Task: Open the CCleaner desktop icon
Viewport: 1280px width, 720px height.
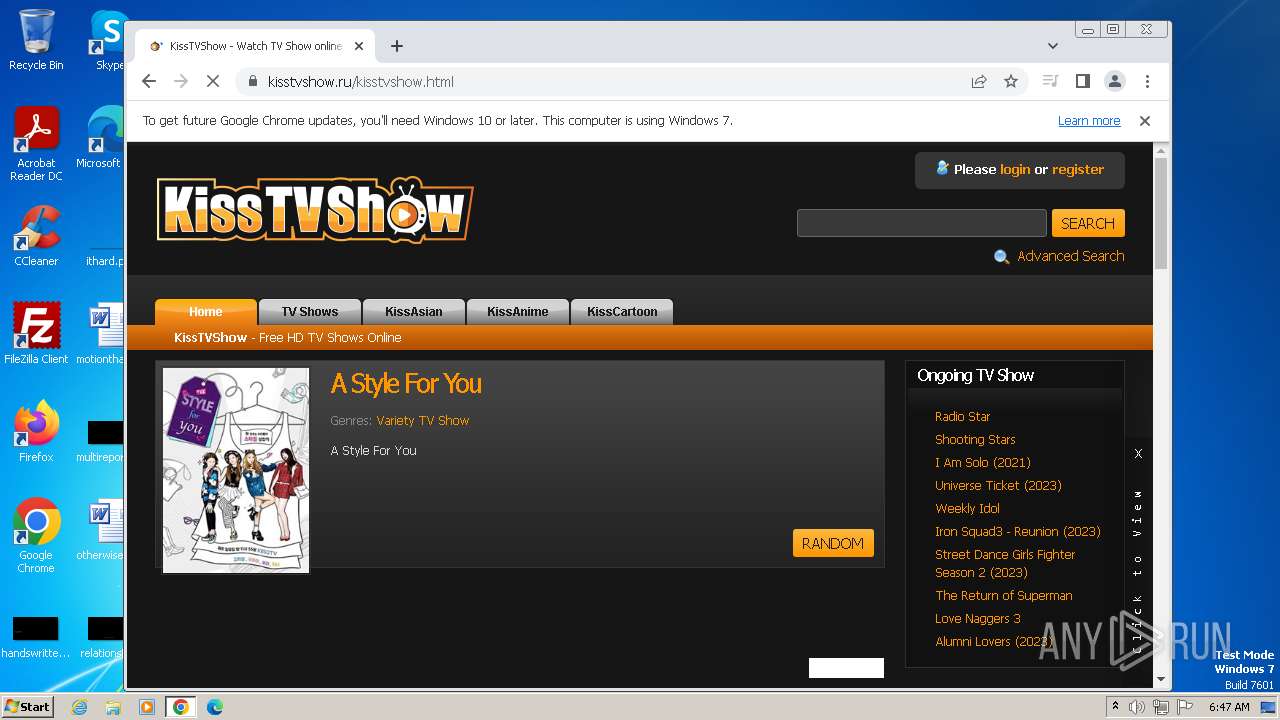Action: [36, 236]
